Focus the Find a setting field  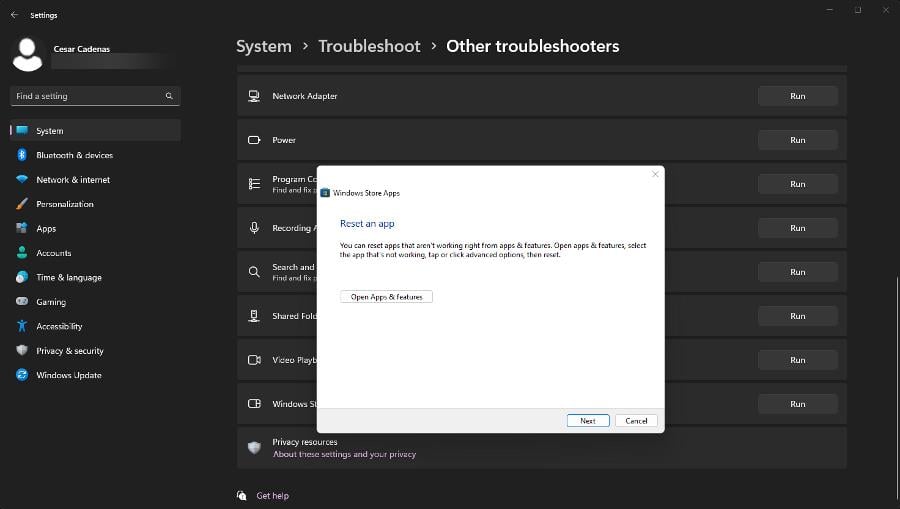95,96
